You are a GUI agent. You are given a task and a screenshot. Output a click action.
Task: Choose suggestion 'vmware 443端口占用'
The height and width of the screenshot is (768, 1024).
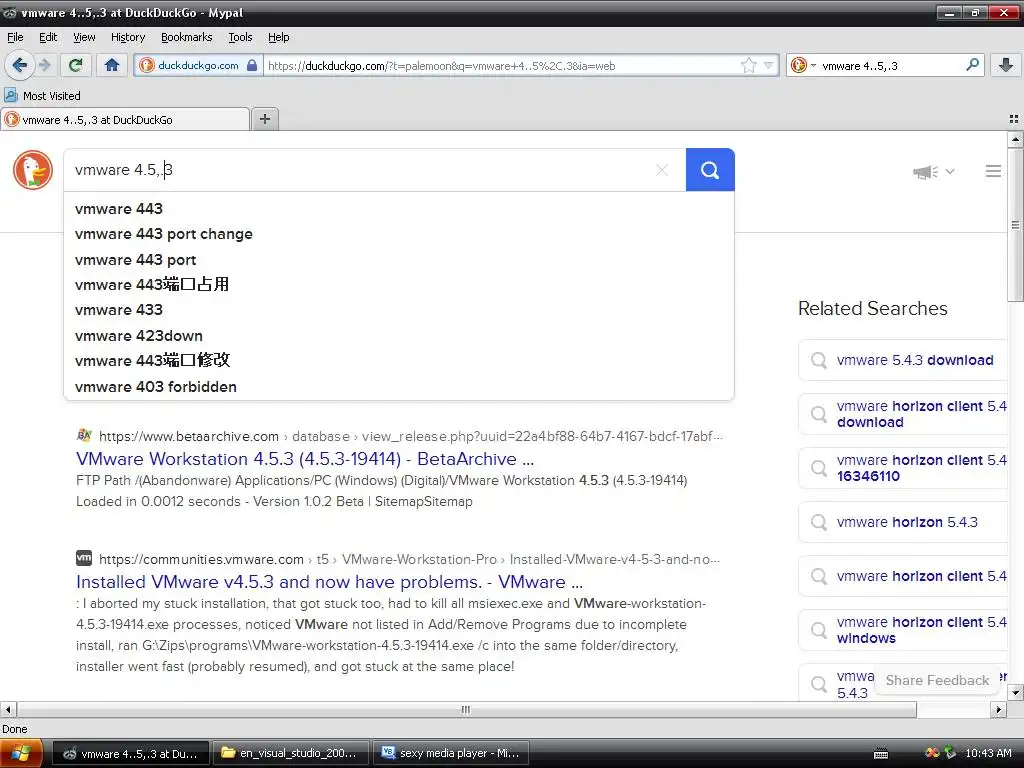coord(152,285)
